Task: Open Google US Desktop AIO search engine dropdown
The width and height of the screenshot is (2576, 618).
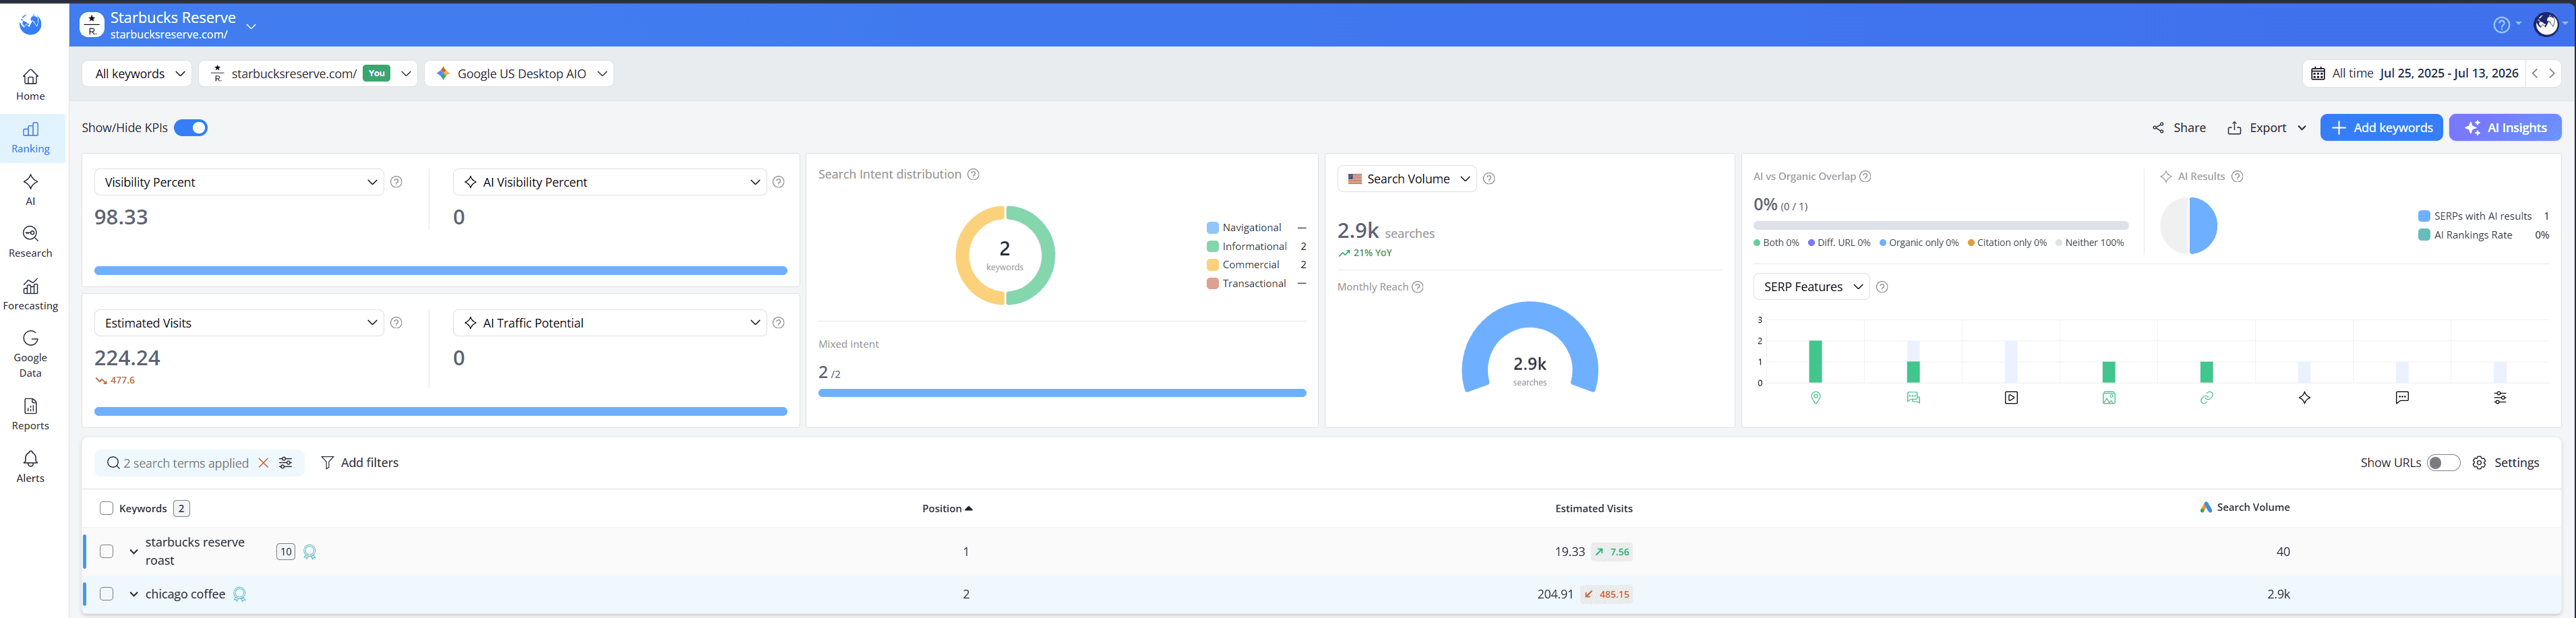Action: click(519, 73)
